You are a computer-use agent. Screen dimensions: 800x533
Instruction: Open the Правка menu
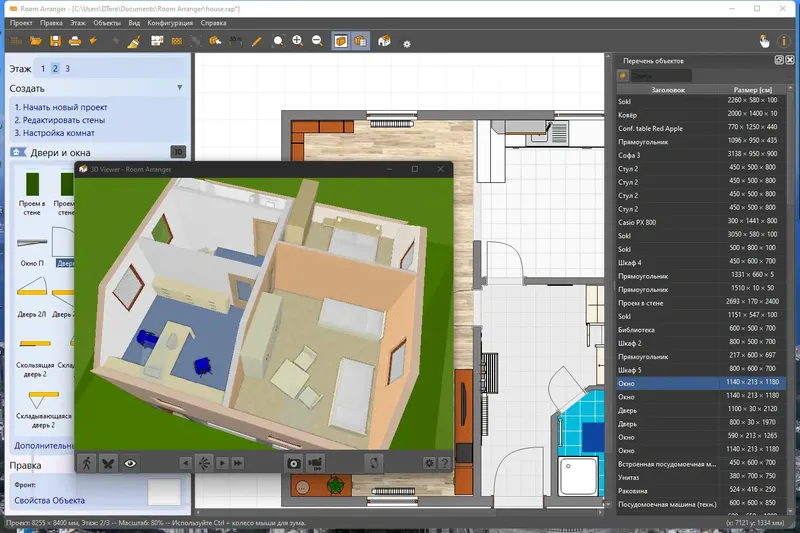point(51,23)
